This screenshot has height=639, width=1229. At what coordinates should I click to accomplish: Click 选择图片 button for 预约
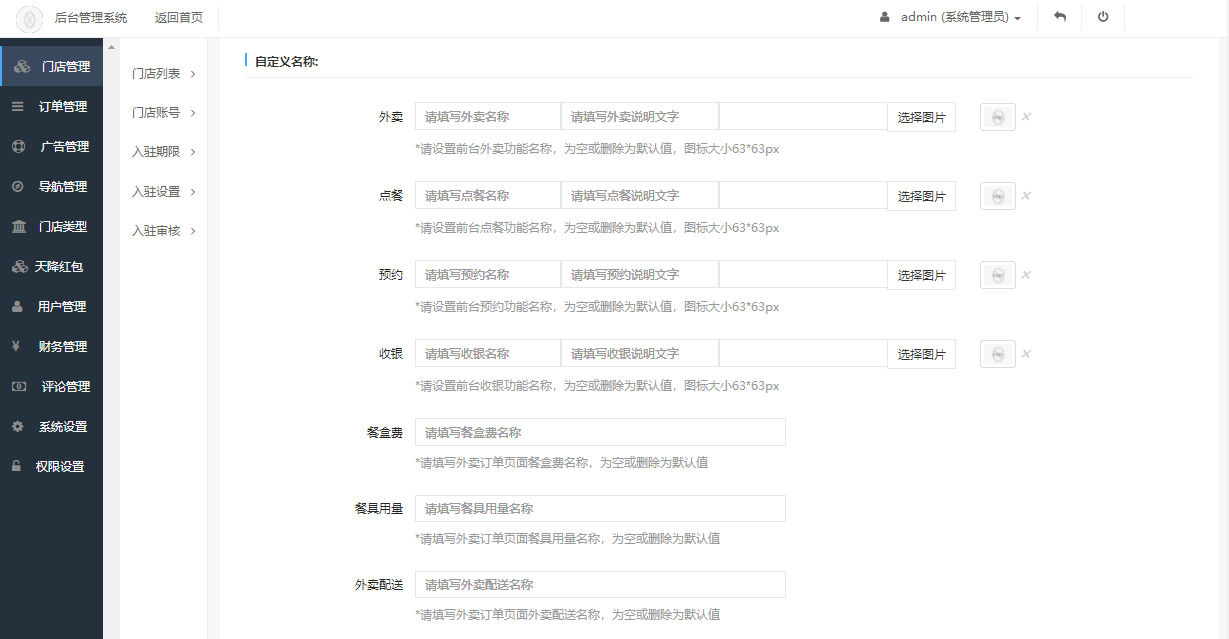tap(921, 275)
